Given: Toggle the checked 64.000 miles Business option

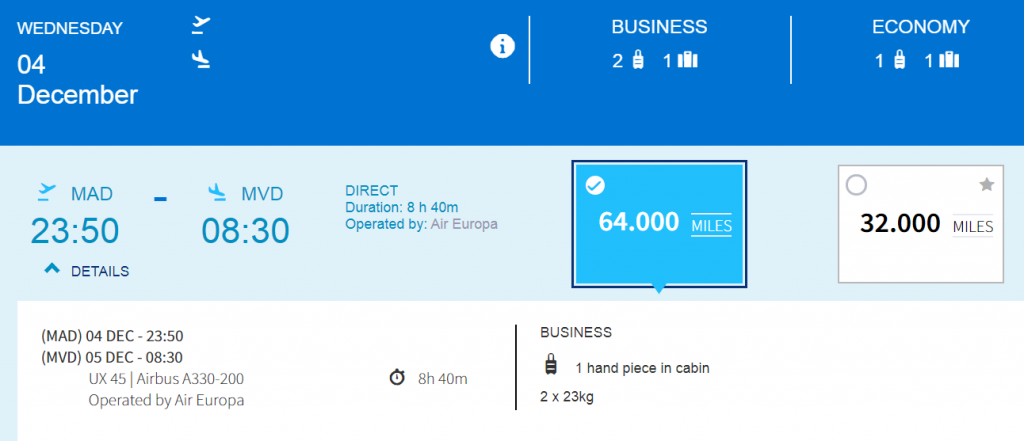Looking at the screenshot, I should click(x=594, y=186).
